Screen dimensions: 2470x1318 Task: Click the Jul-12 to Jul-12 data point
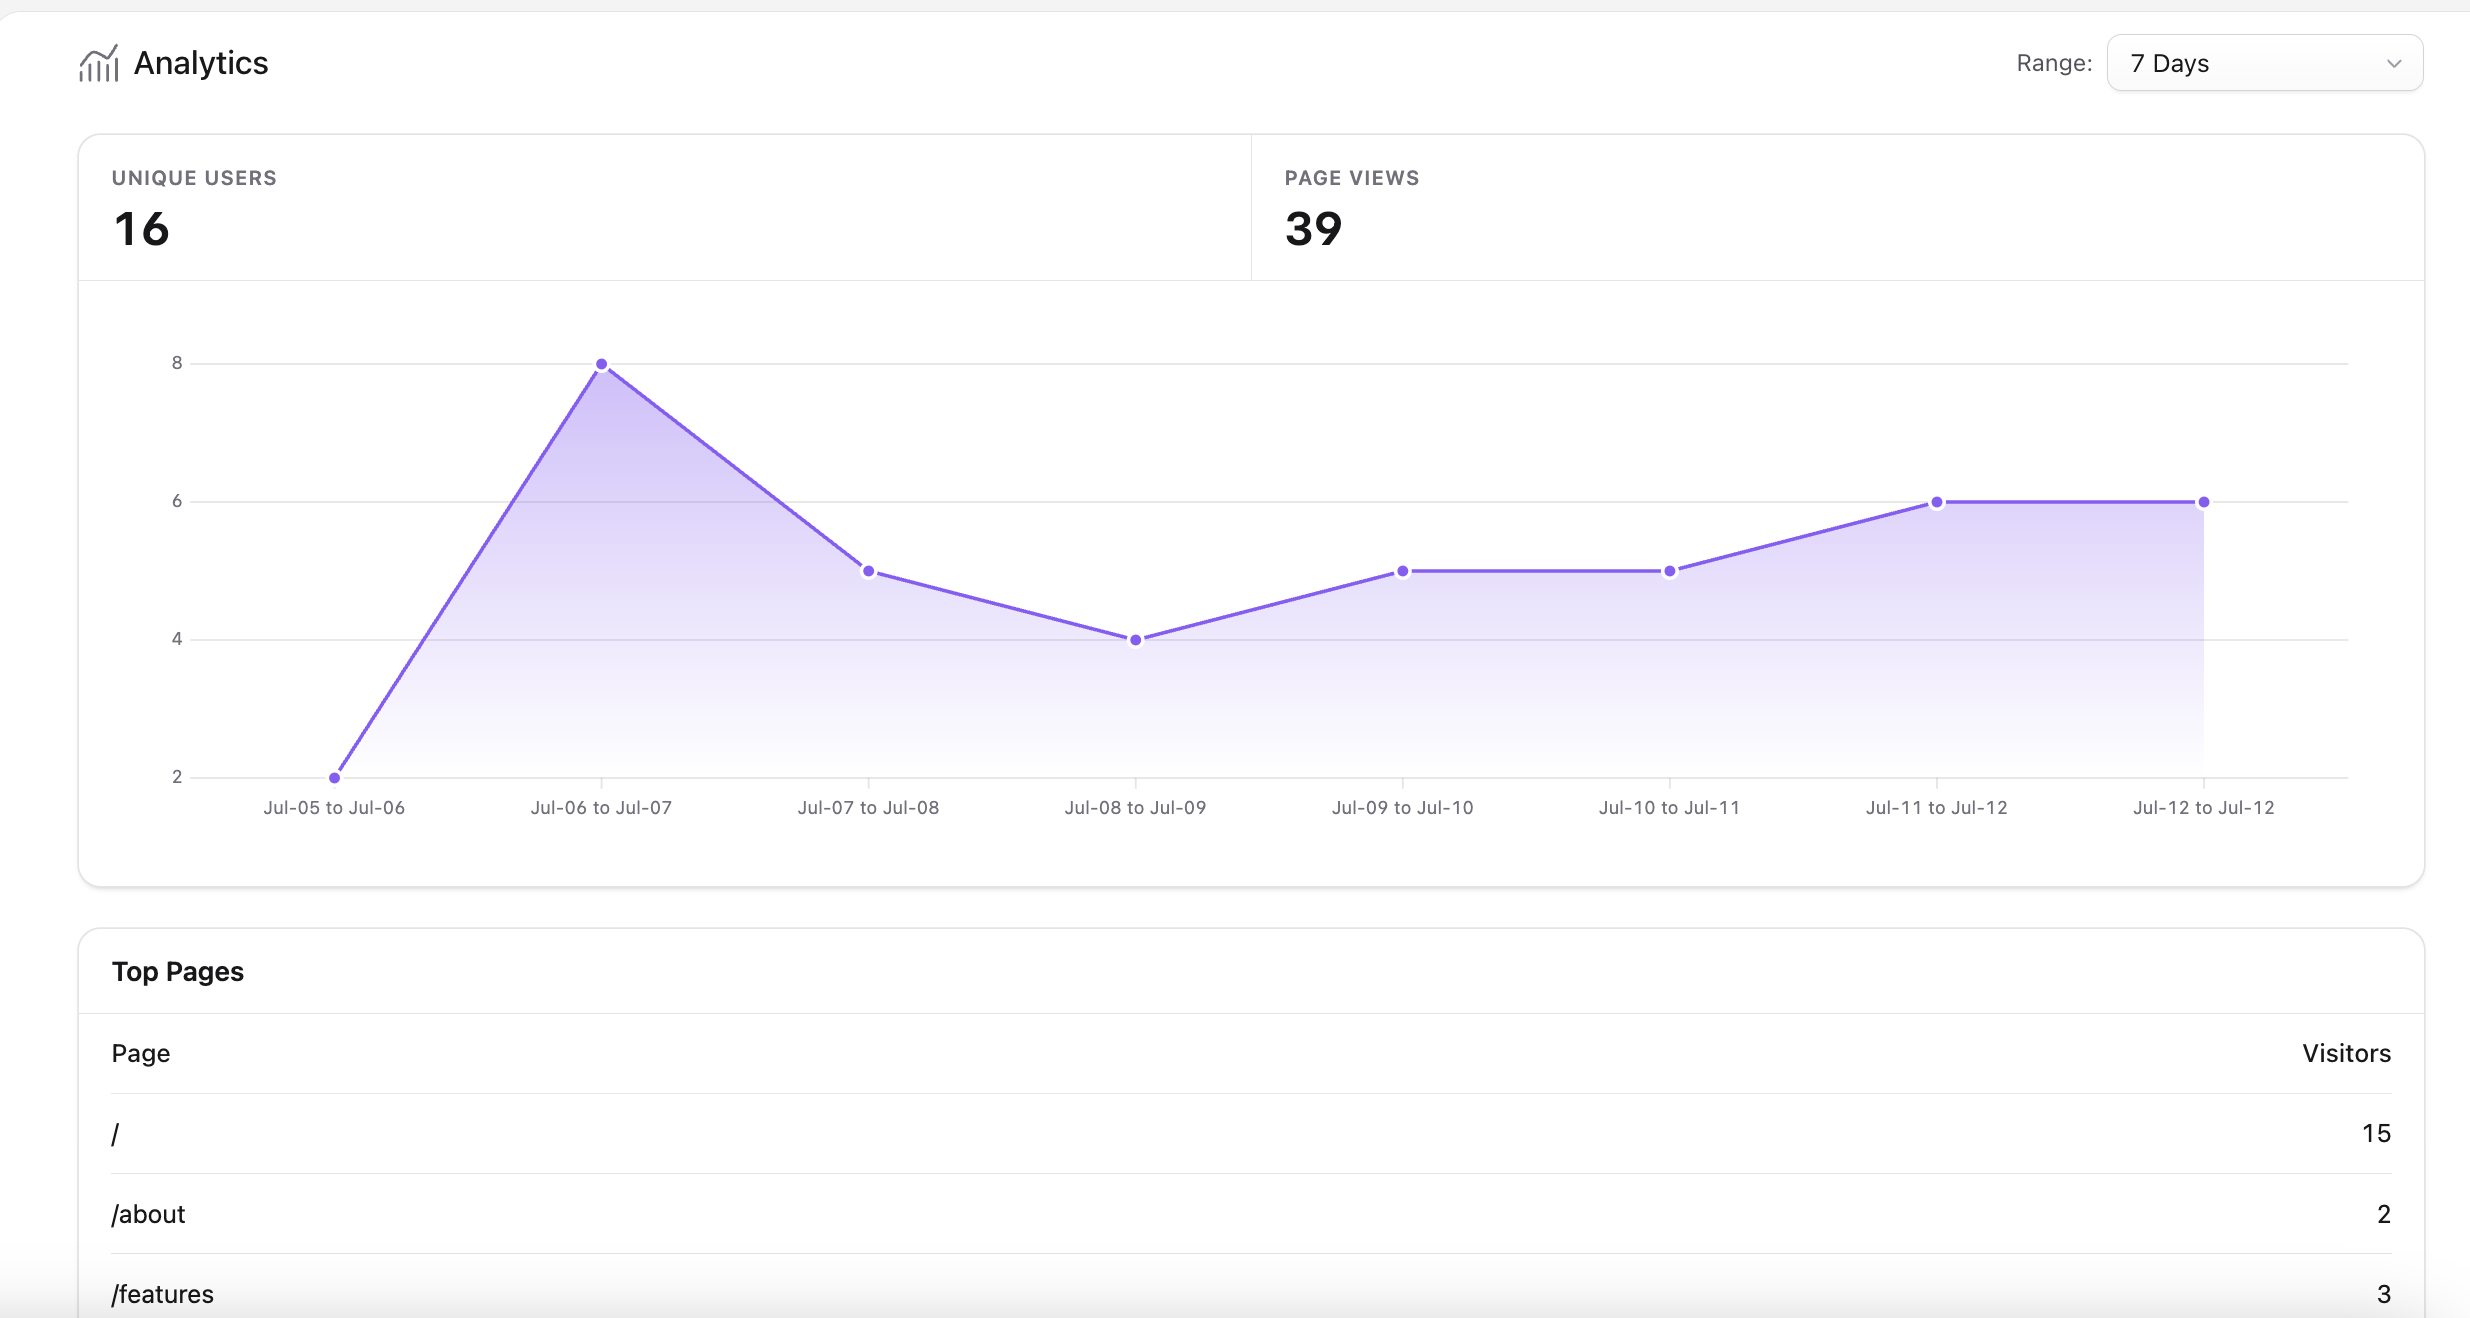coord(2204,502)
